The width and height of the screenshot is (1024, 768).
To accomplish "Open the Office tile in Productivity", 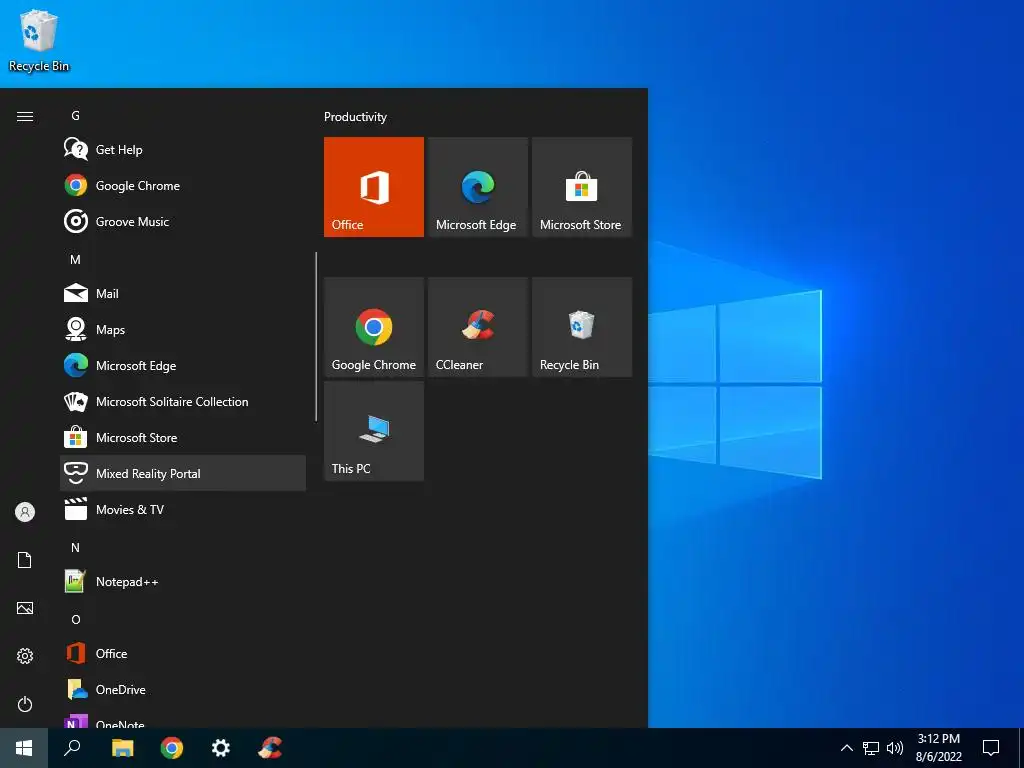I will 374,187.
